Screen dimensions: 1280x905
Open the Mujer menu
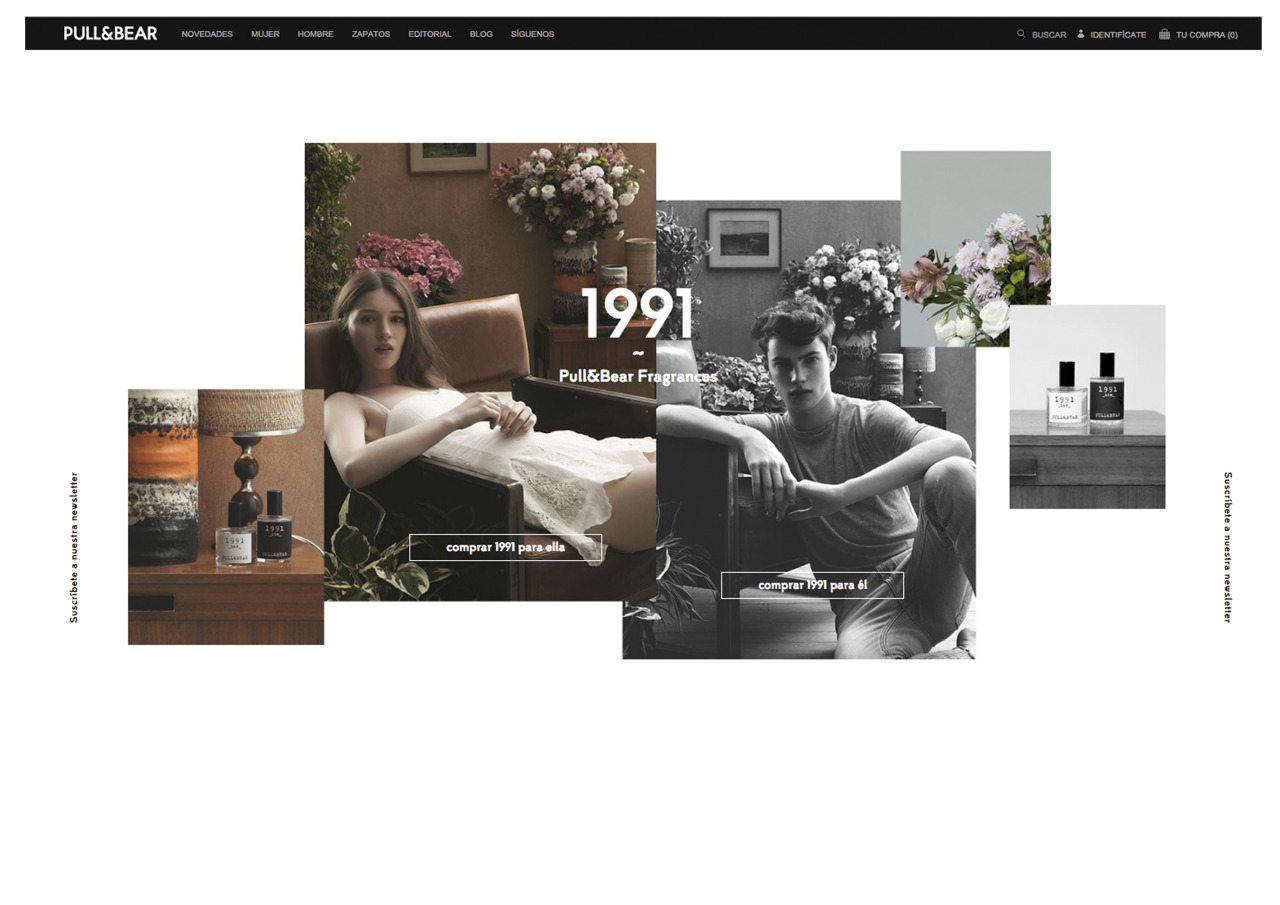click(265, 34)
